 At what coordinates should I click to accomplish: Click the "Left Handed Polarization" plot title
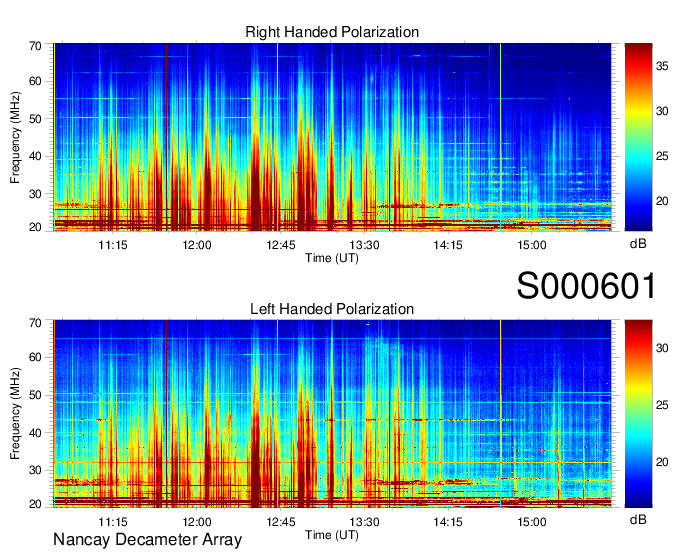332,309
